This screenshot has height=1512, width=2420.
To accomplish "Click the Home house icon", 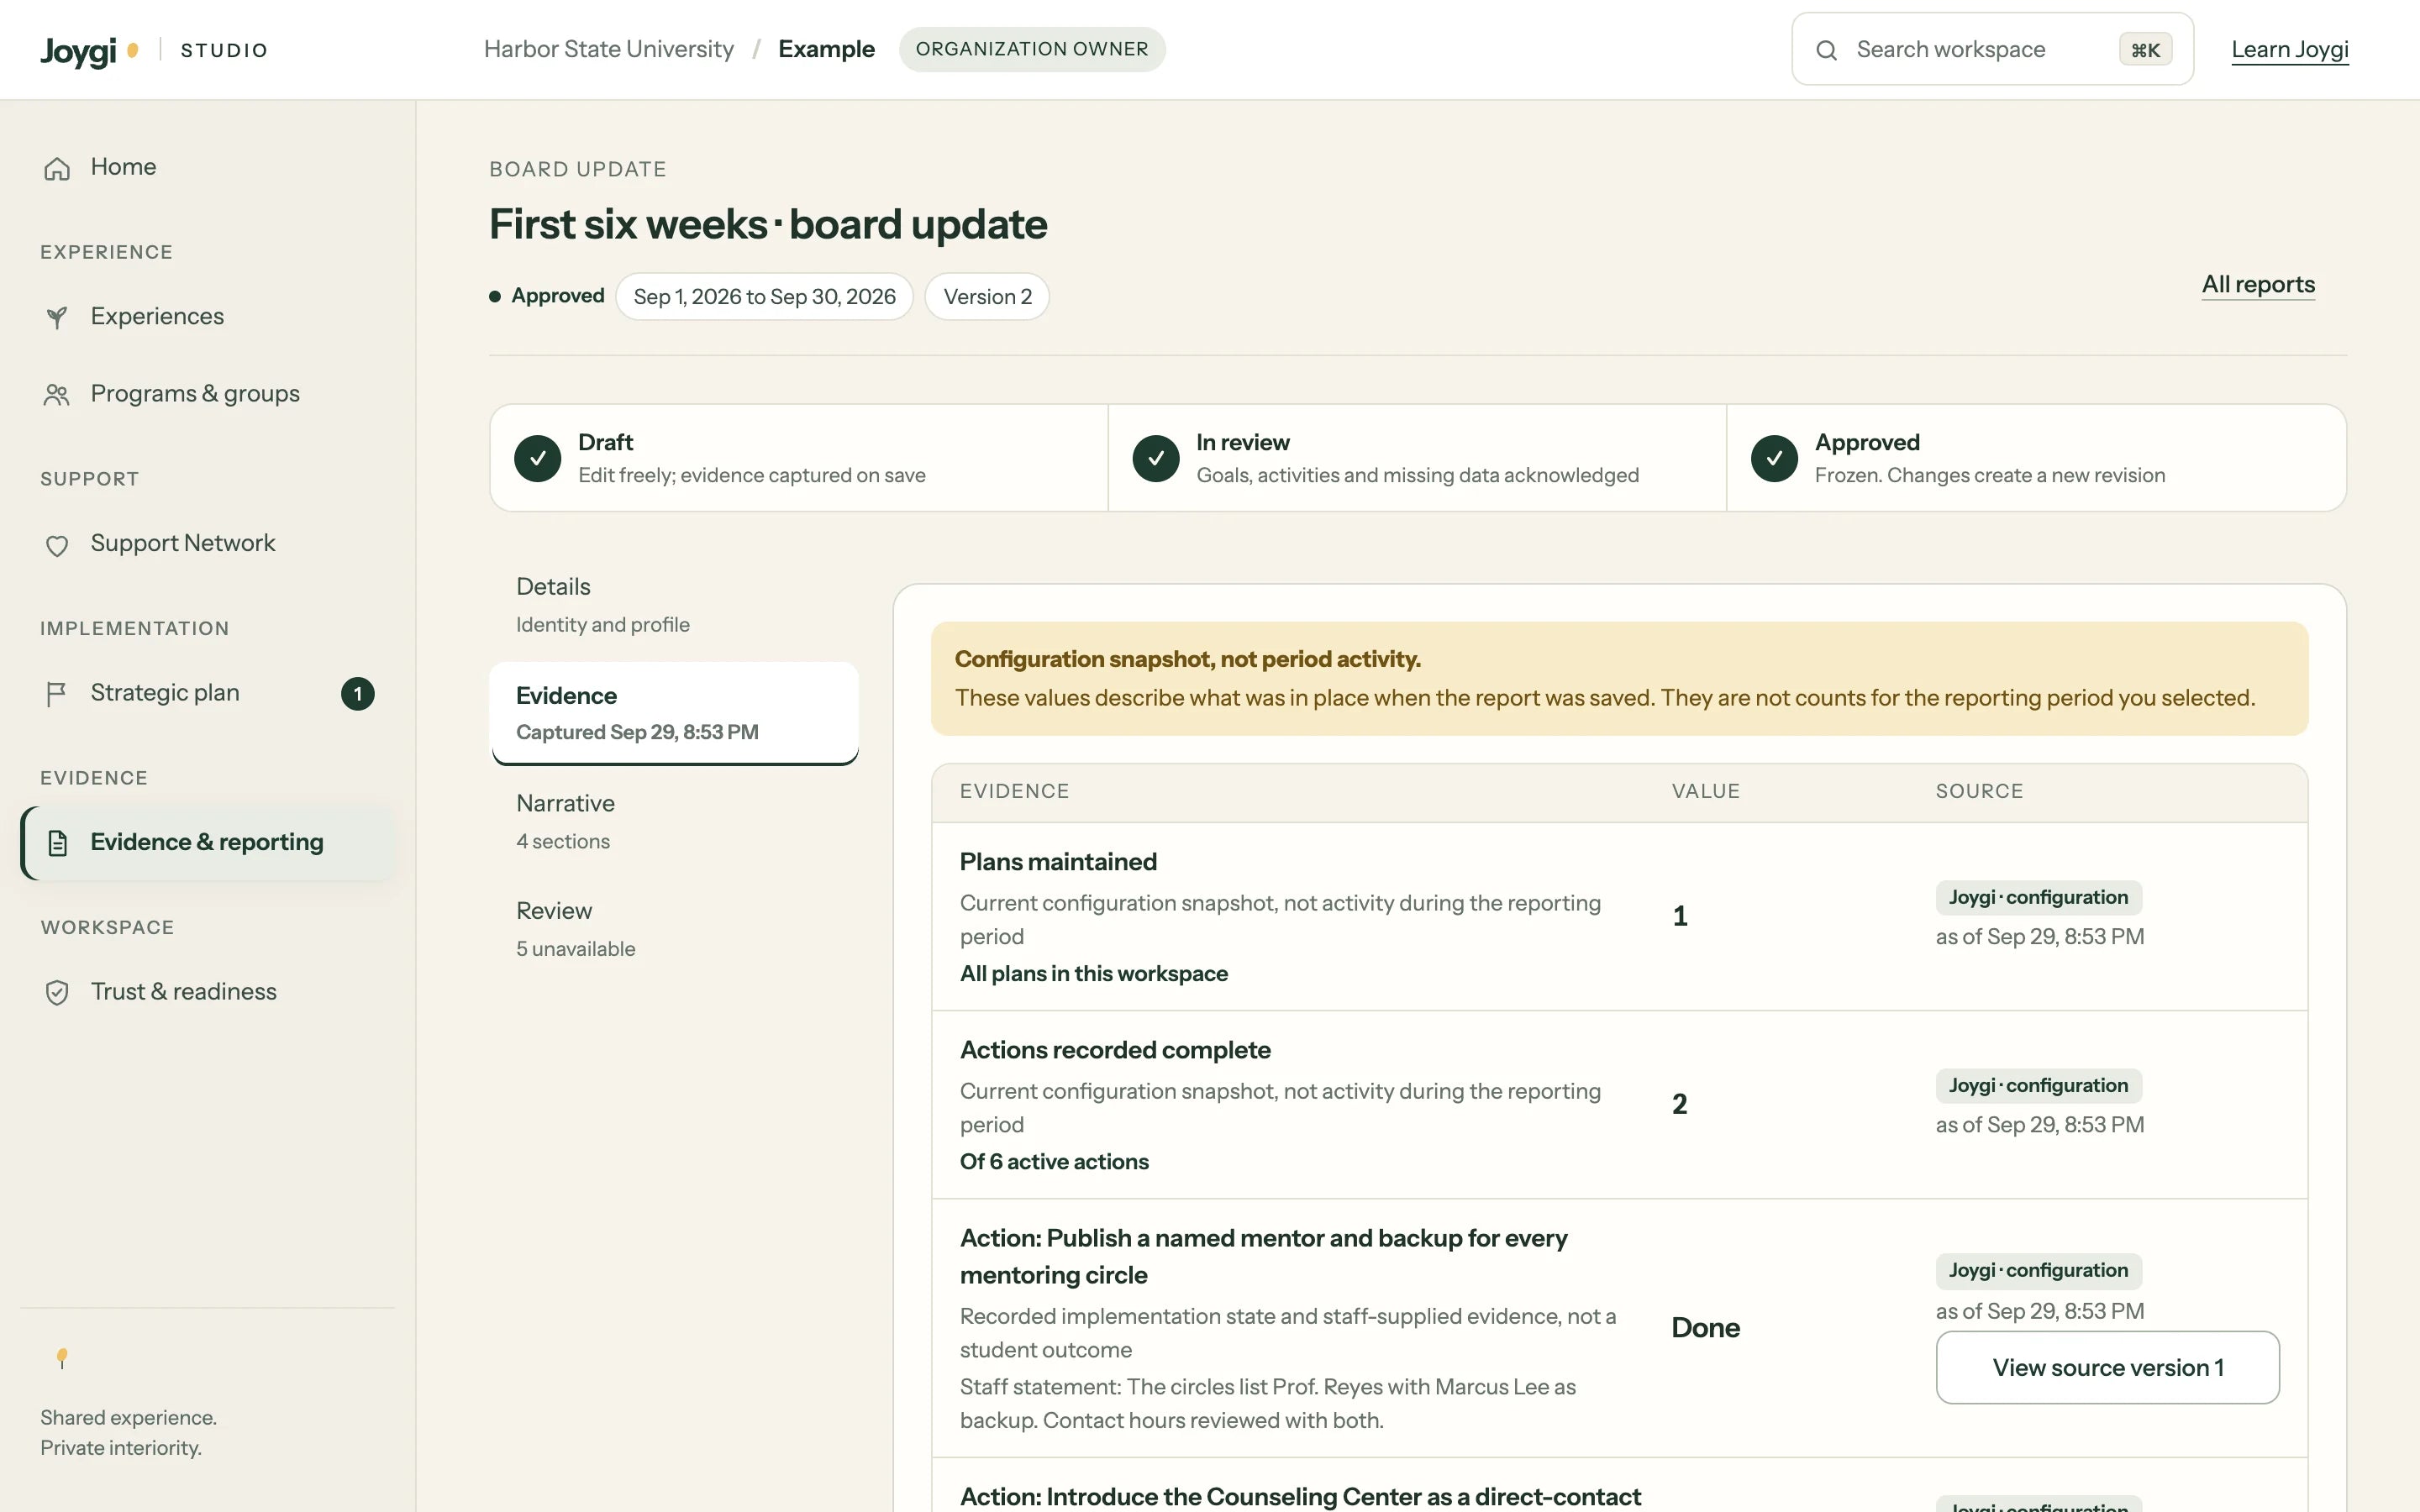I will (57, 168).
